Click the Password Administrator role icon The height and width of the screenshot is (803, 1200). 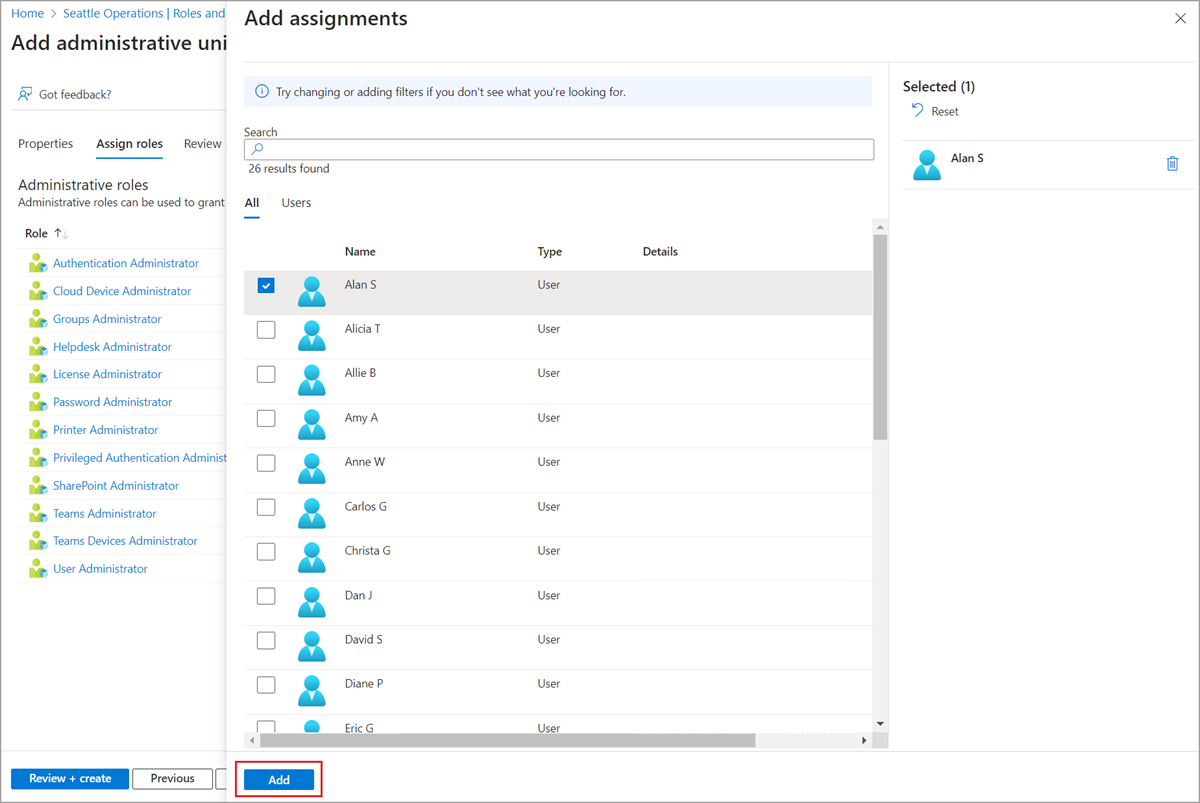pos(38,402)
